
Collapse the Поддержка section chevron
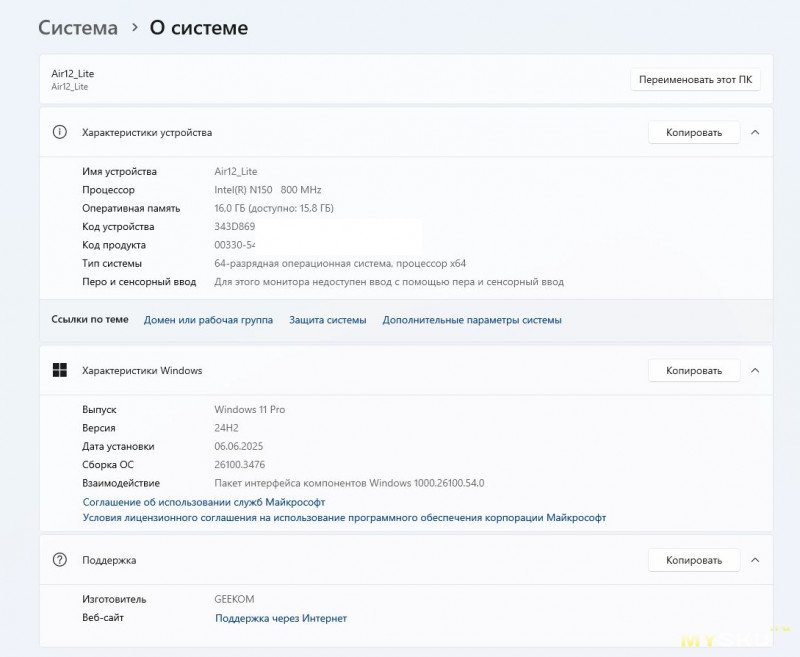click(x=755, y=560)
